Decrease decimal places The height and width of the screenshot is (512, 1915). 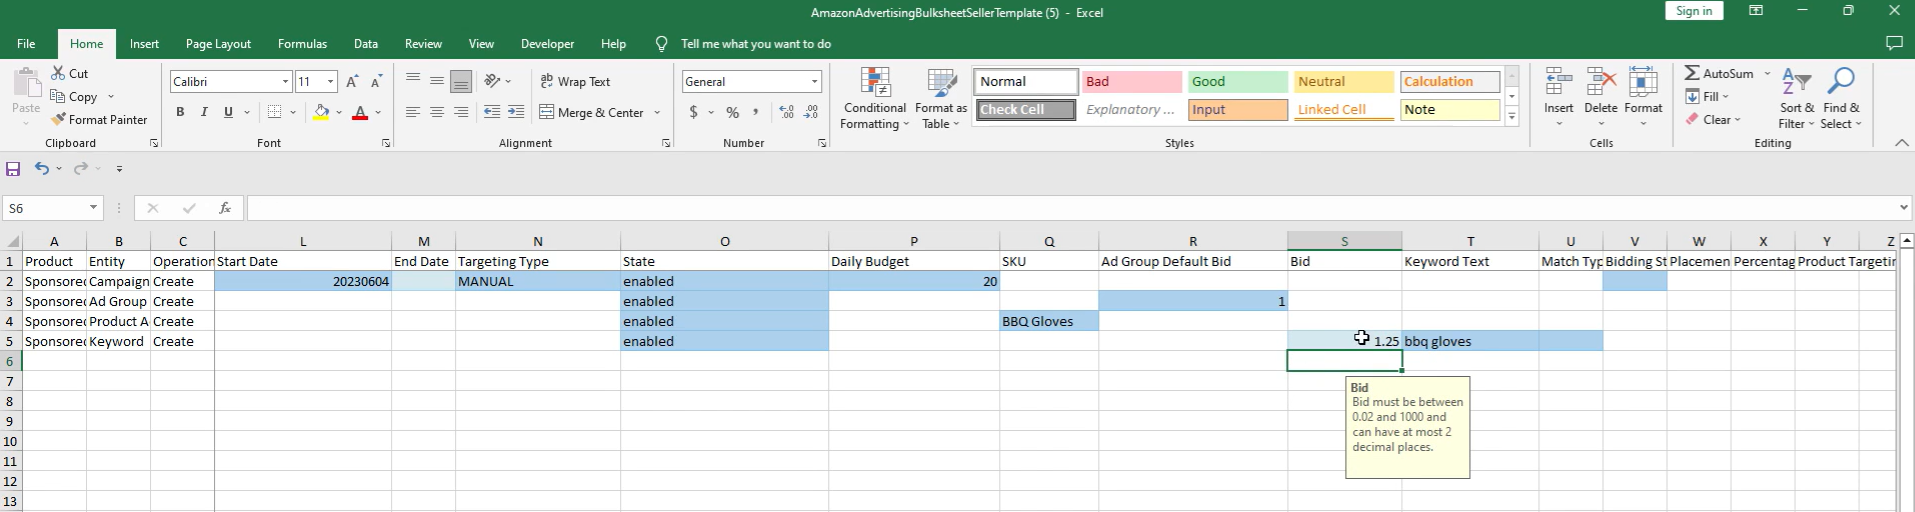(811, 112)
